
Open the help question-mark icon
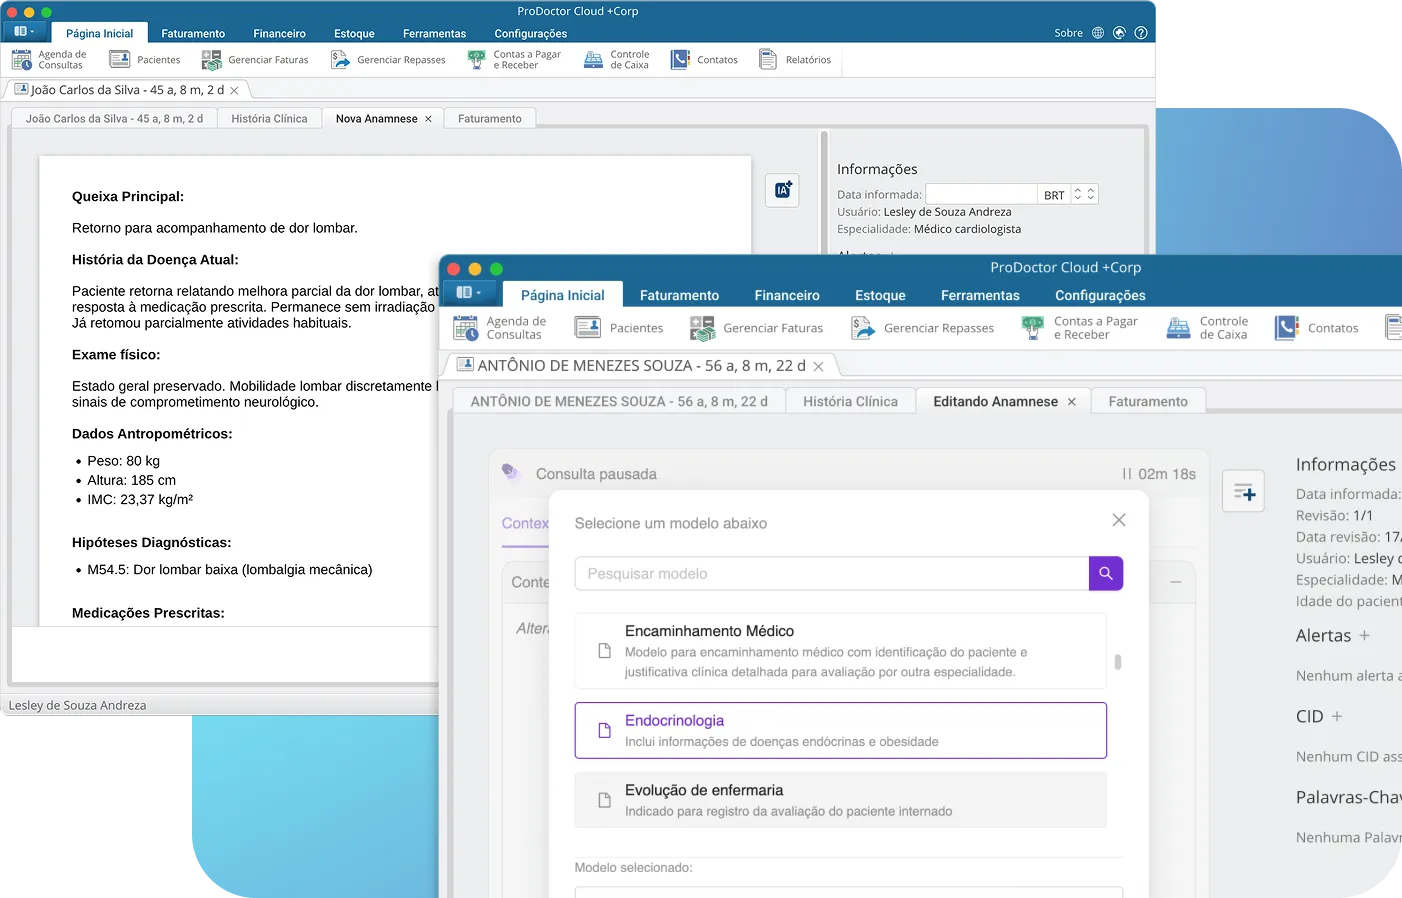(1140, 32)
